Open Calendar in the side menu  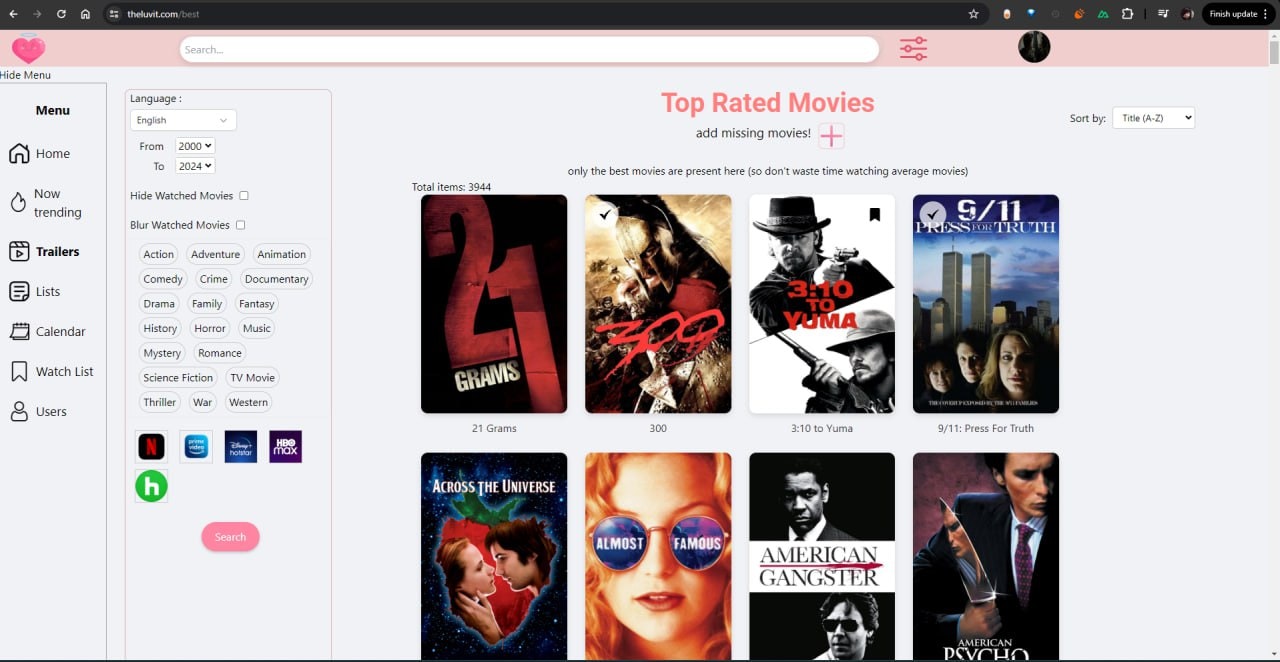tap(48, 332)
